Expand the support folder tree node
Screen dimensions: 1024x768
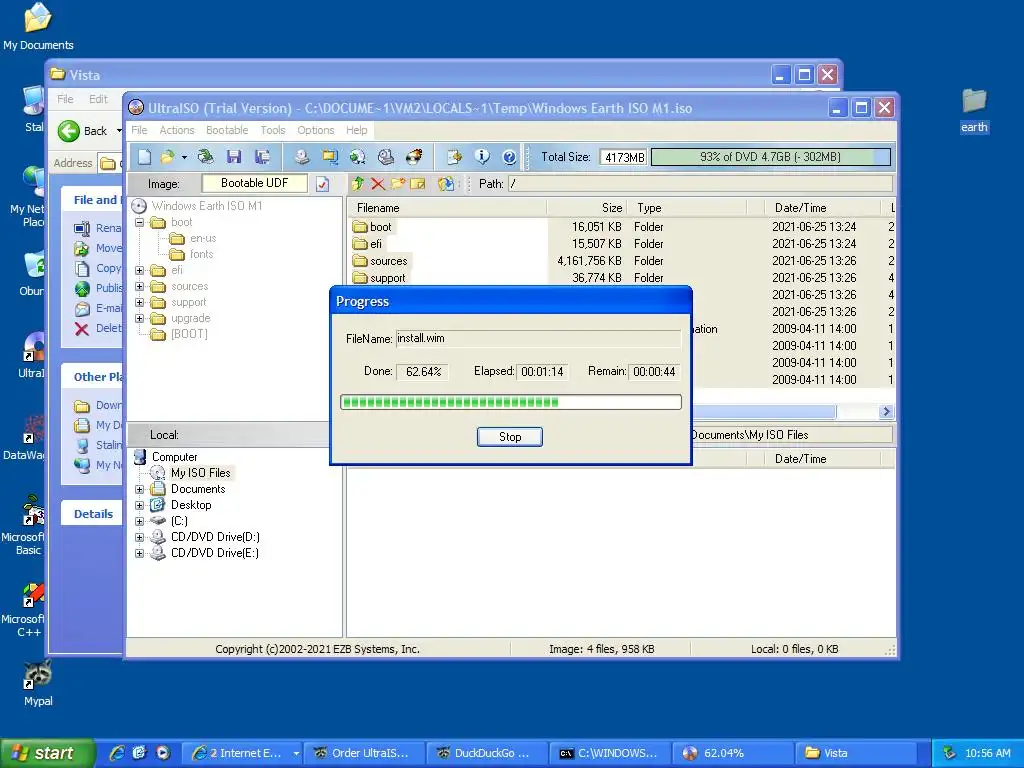point(139,302)
